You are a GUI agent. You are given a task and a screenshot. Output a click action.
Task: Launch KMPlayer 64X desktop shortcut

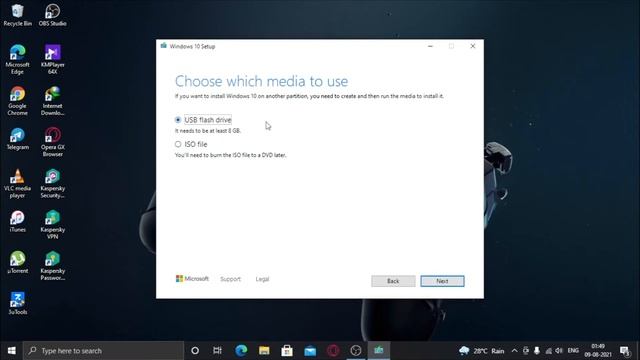coord(53,60)
